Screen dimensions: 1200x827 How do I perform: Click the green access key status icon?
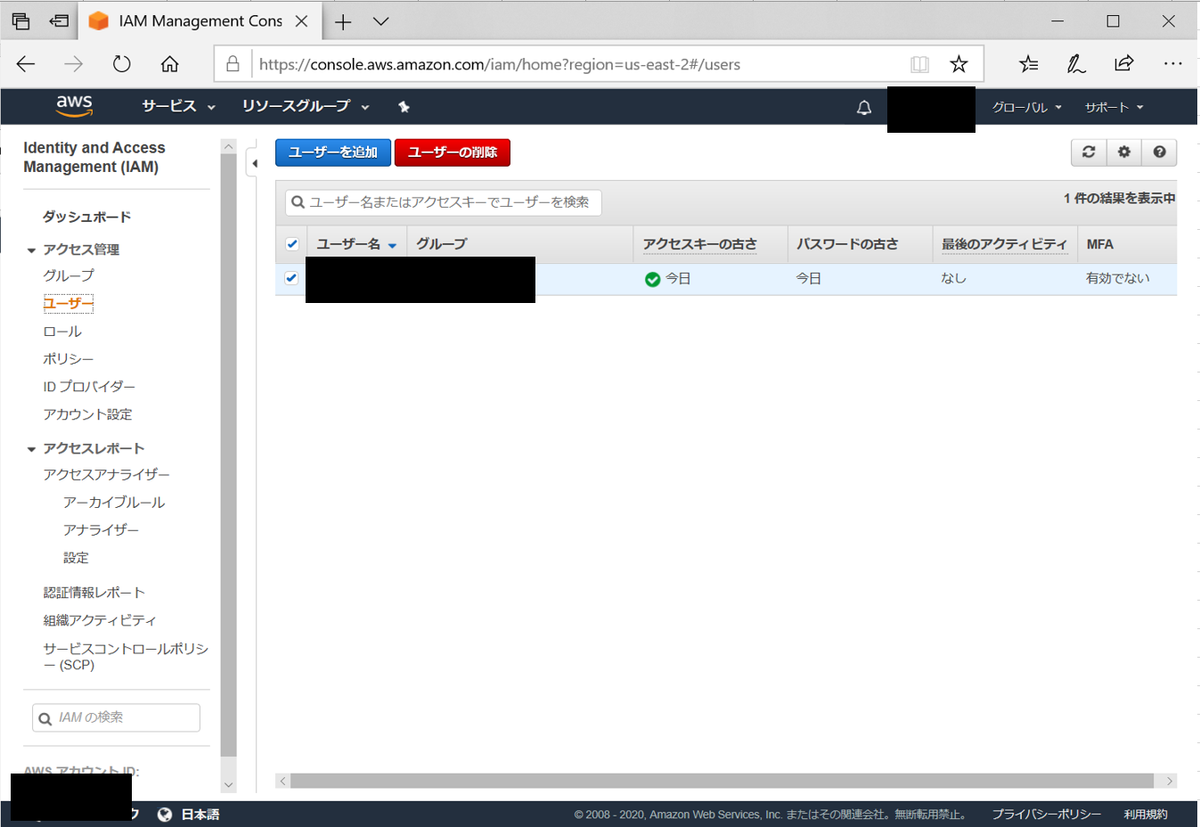652,279
